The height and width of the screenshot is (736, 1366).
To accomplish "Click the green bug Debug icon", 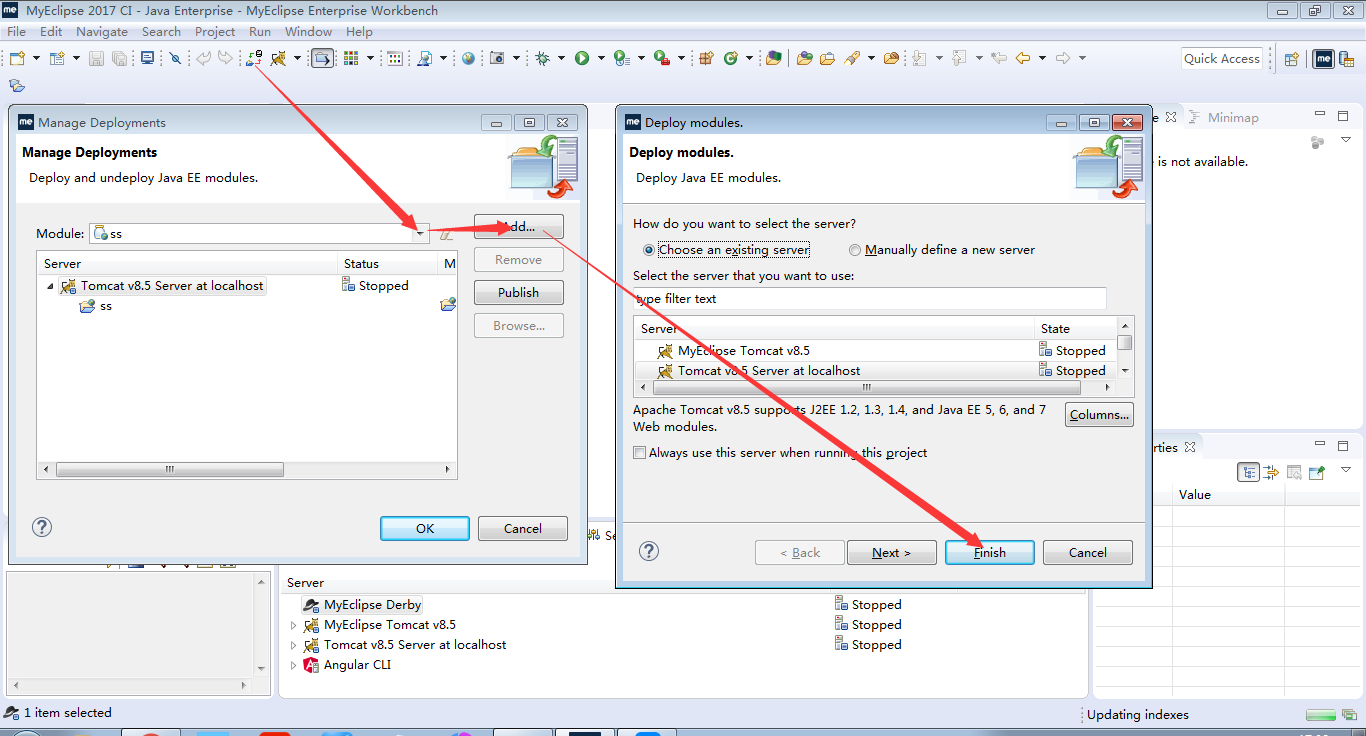I will pos(542,58).
